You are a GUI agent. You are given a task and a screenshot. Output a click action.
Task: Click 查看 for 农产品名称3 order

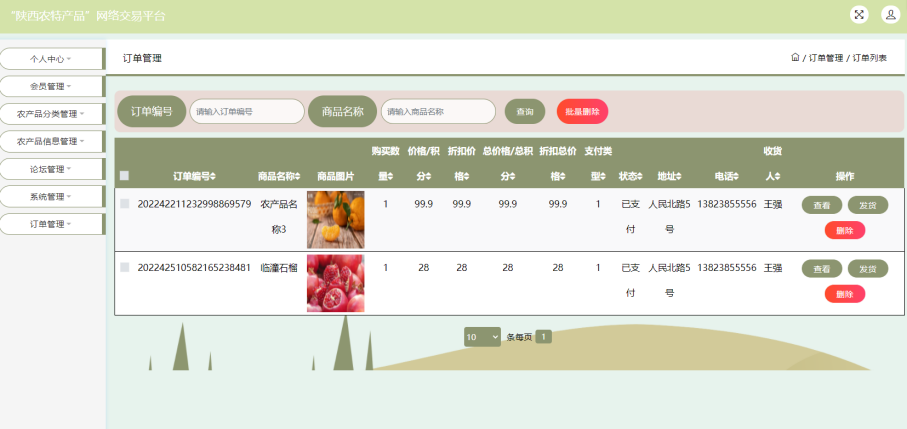pos(821,205)
